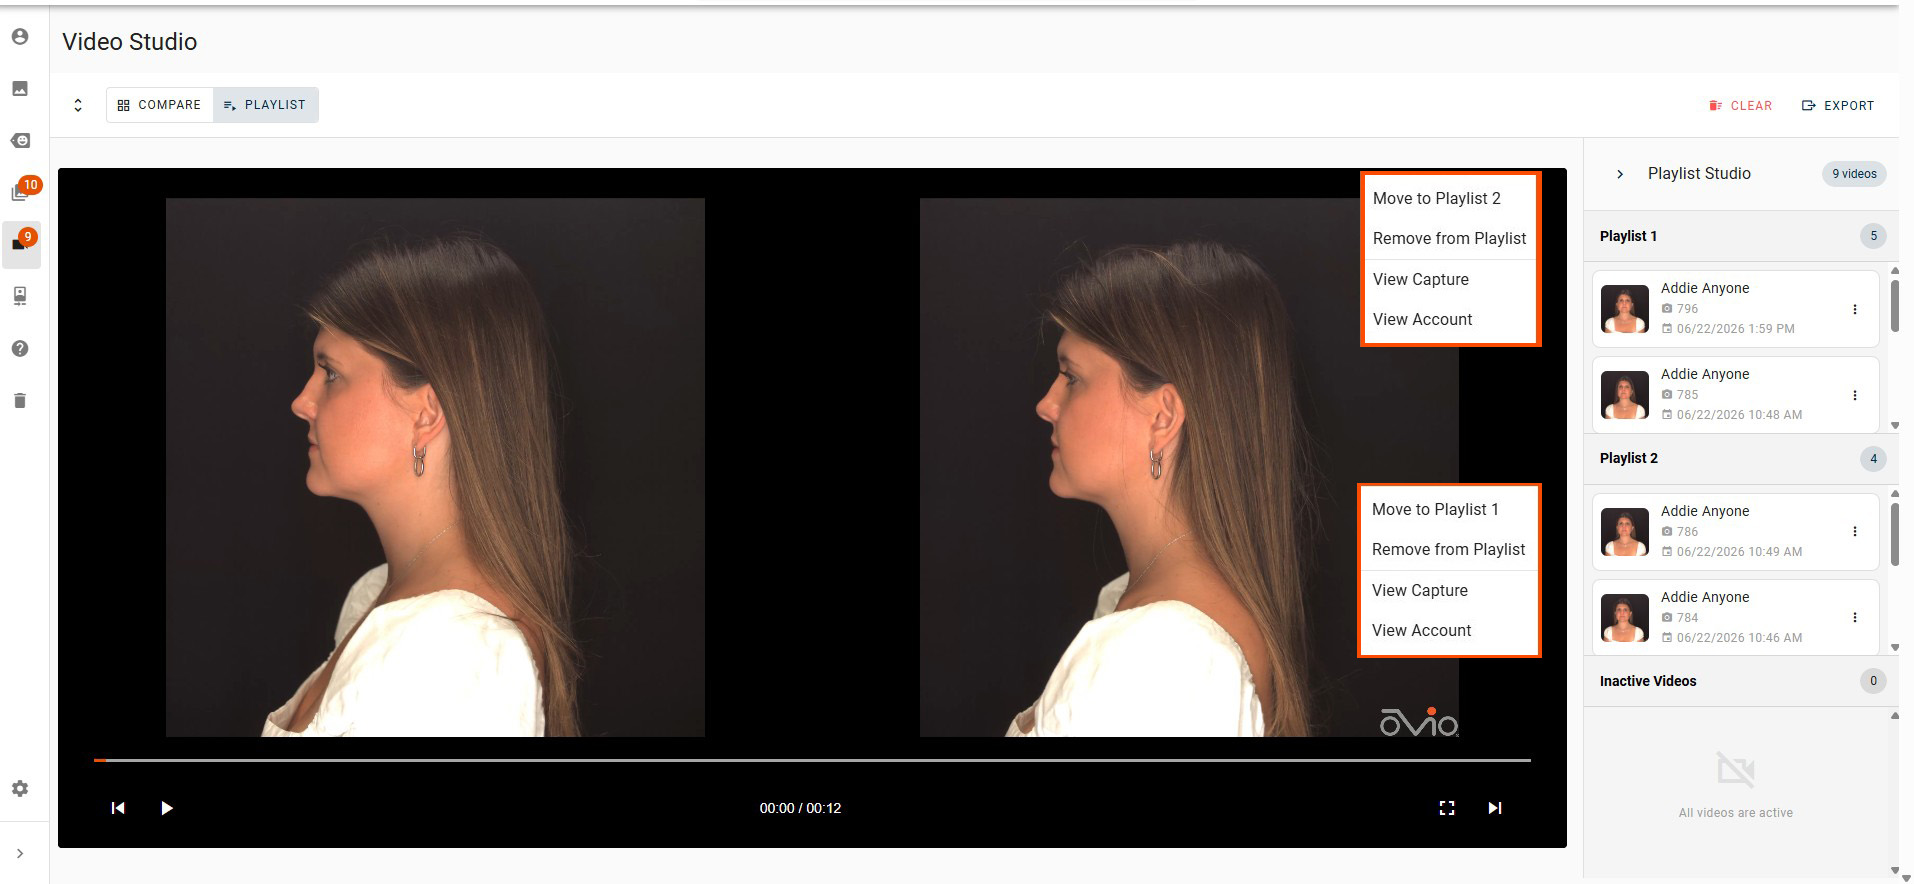The image size is (1914, 884).
Task: Click View Capture below Move to Playlist 1
Action: [1449, 591]
